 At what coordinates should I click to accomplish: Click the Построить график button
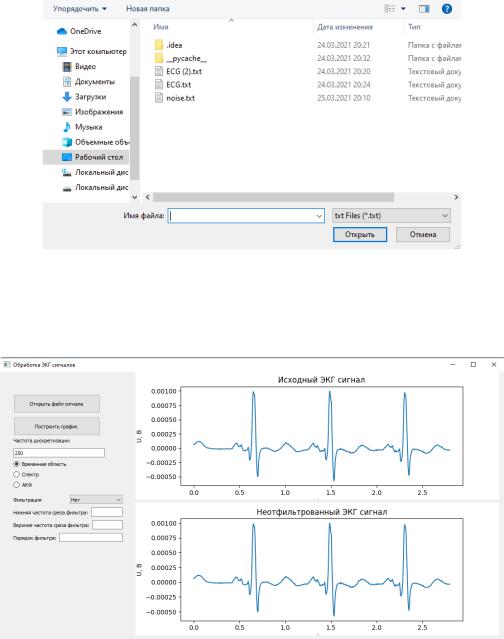(57, 426)
